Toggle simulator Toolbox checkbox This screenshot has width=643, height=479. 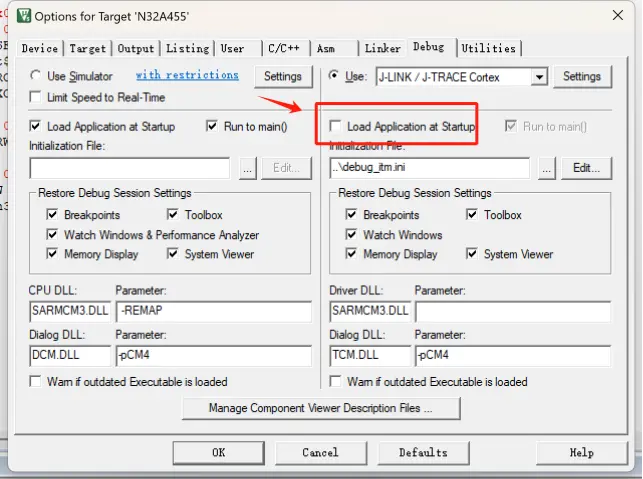[x=173, y=214]
